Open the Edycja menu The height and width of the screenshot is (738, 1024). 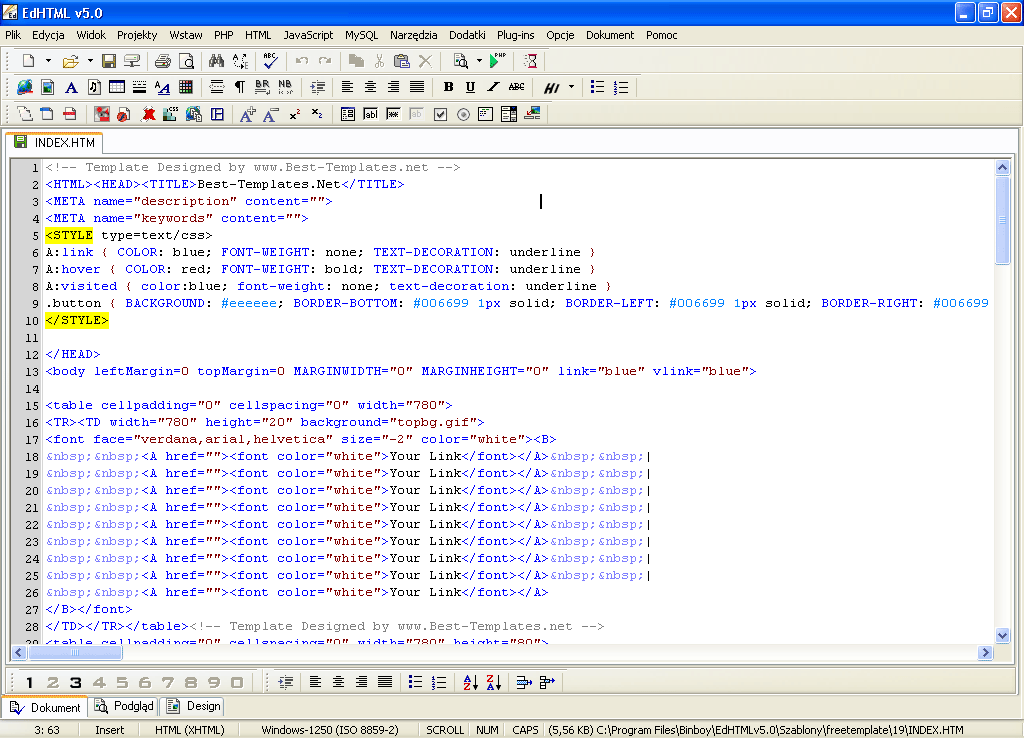[x=48, y=35]
